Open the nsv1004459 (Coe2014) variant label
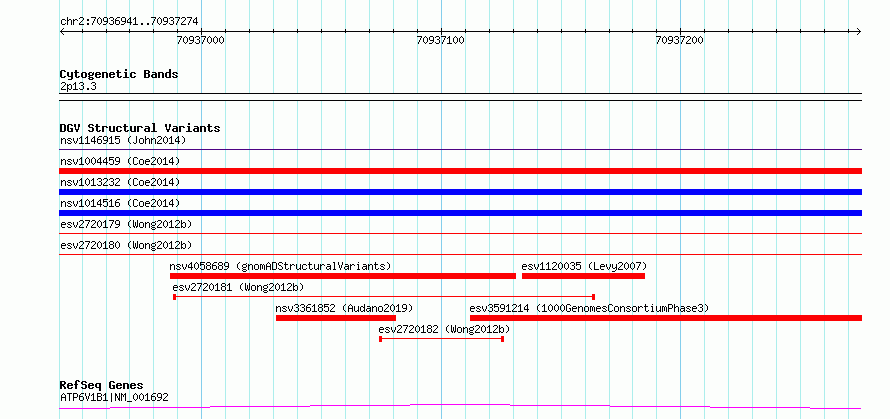Screen dimensions: 890x419 click(120, 161)
